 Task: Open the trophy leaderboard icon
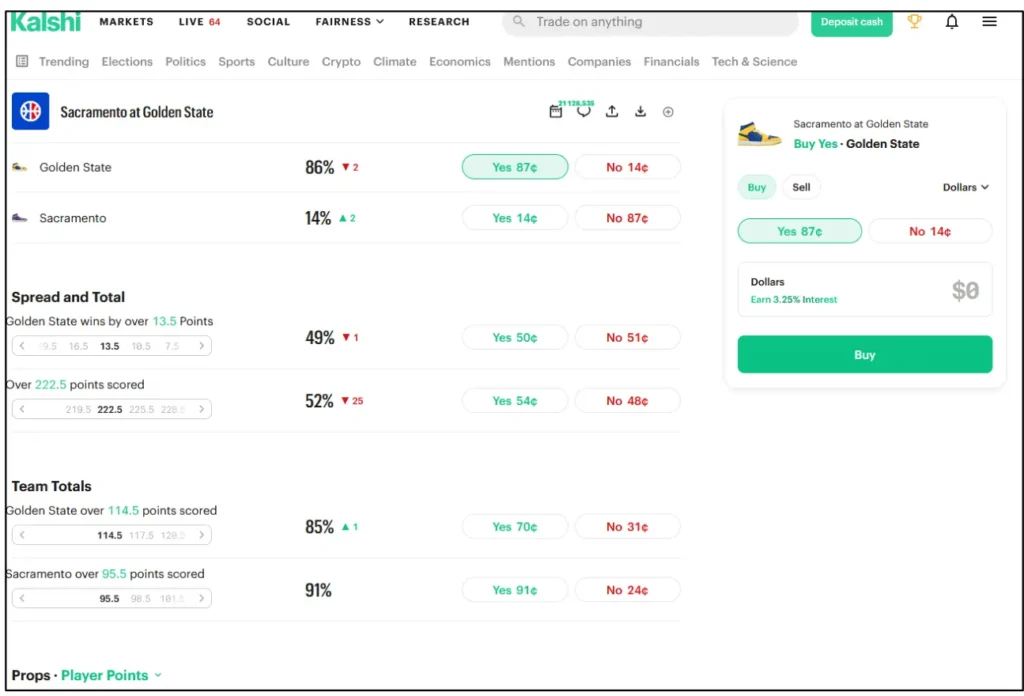point(914,22)
